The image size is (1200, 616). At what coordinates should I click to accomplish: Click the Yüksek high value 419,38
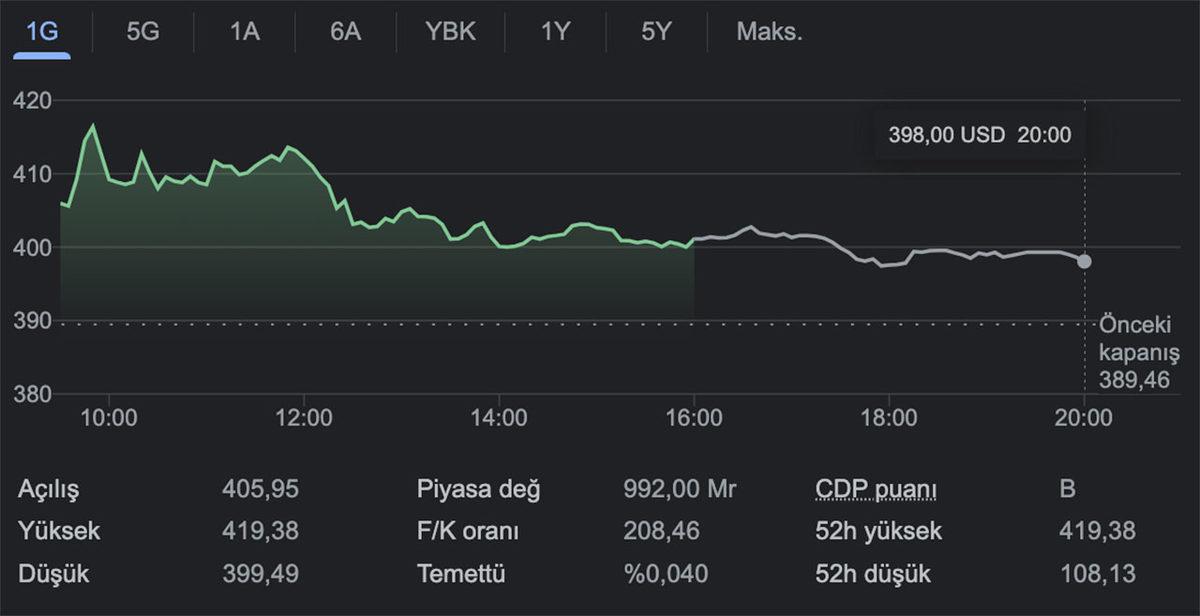point(262,531)
